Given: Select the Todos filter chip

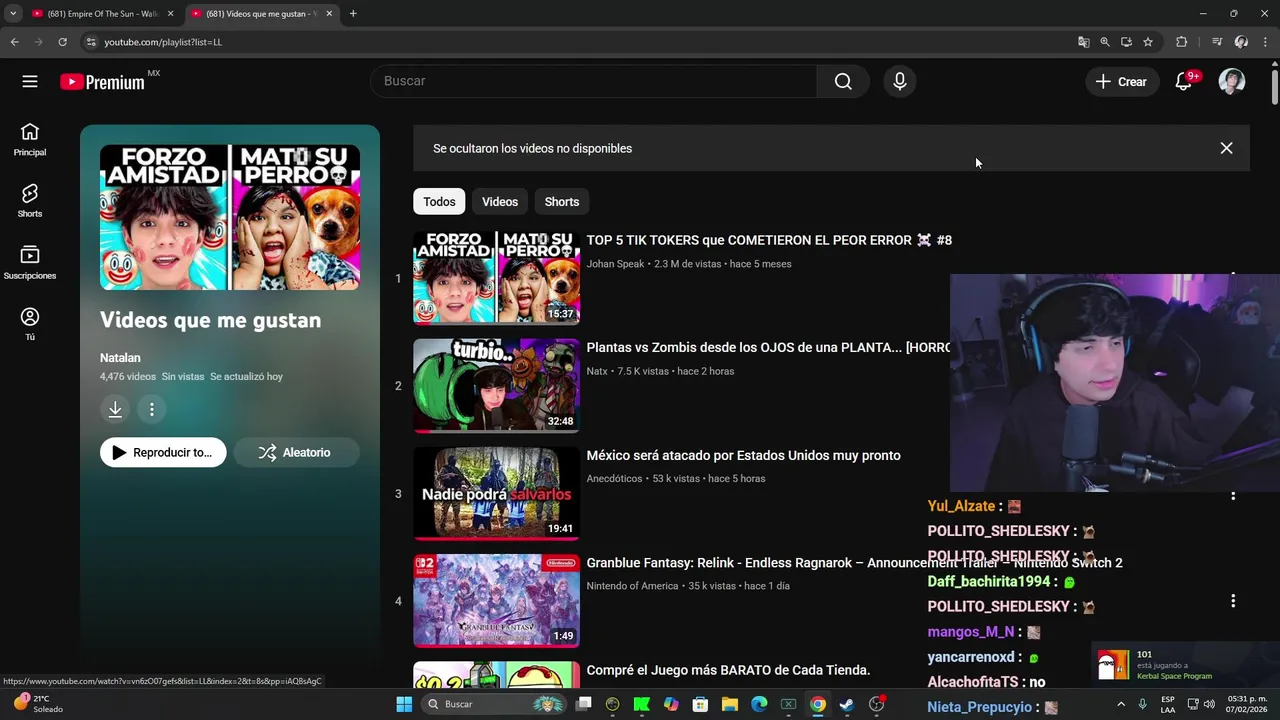Looking at the screenshot, I should point(439,202).
